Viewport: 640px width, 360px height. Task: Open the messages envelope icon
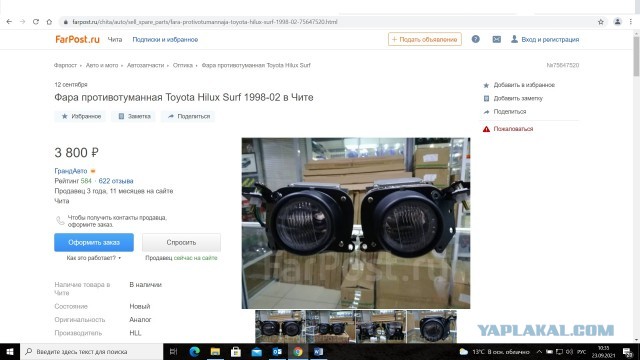[x=496, y=39]
